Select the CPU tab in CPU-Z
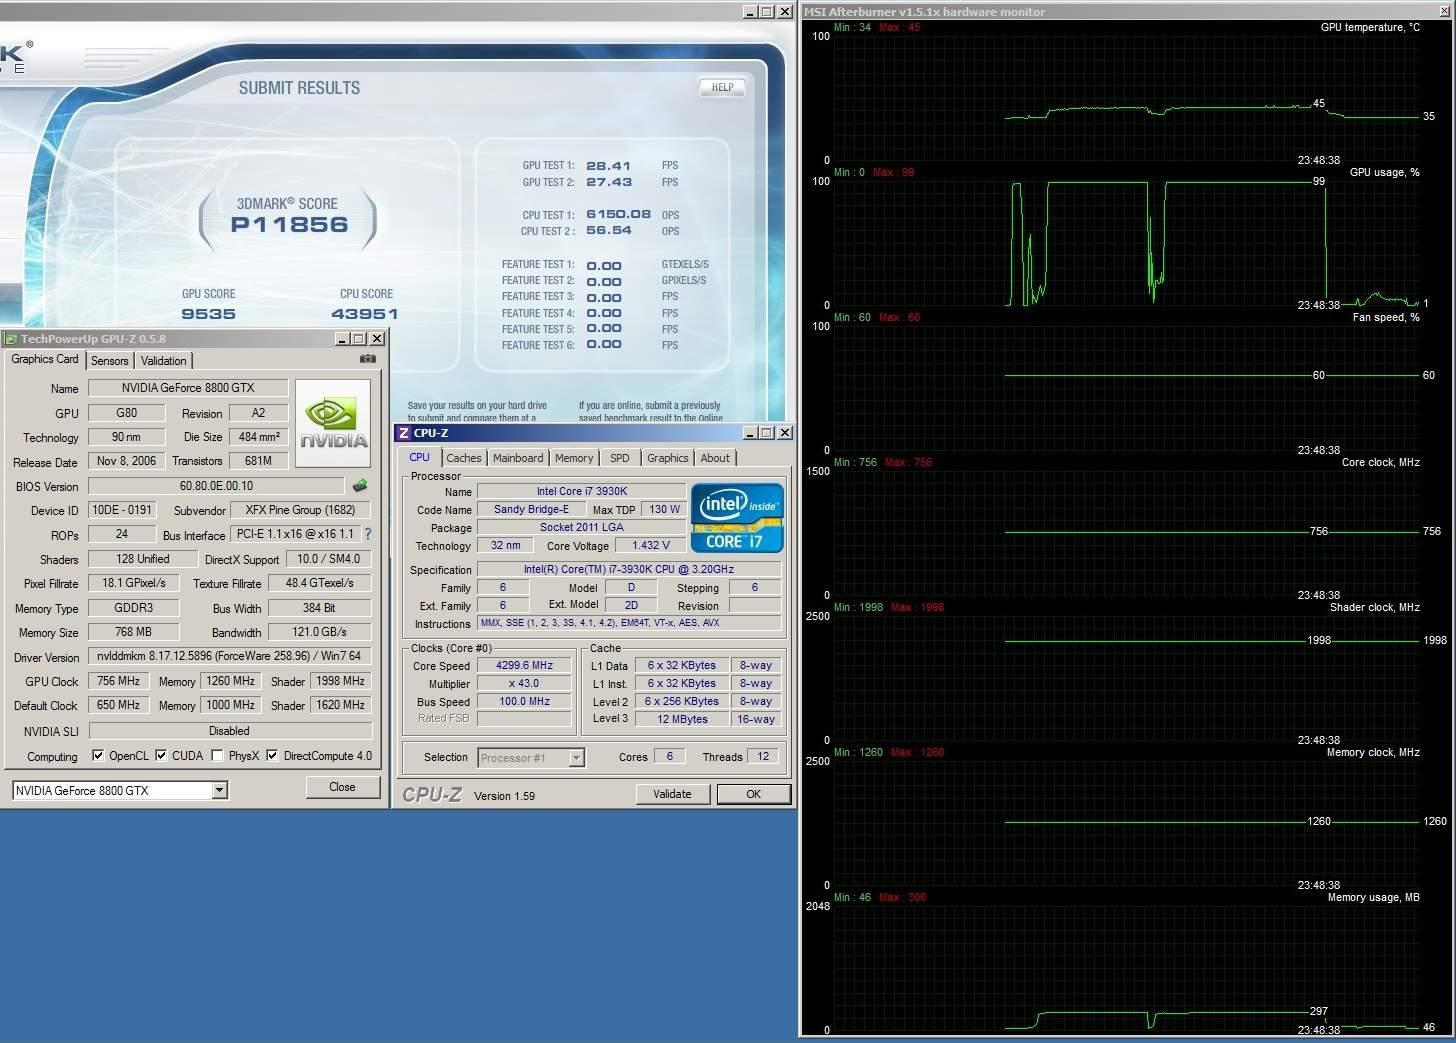The width and height of the screenshot is (1456, 1043). pyautogui.click(x=420, y=456)
